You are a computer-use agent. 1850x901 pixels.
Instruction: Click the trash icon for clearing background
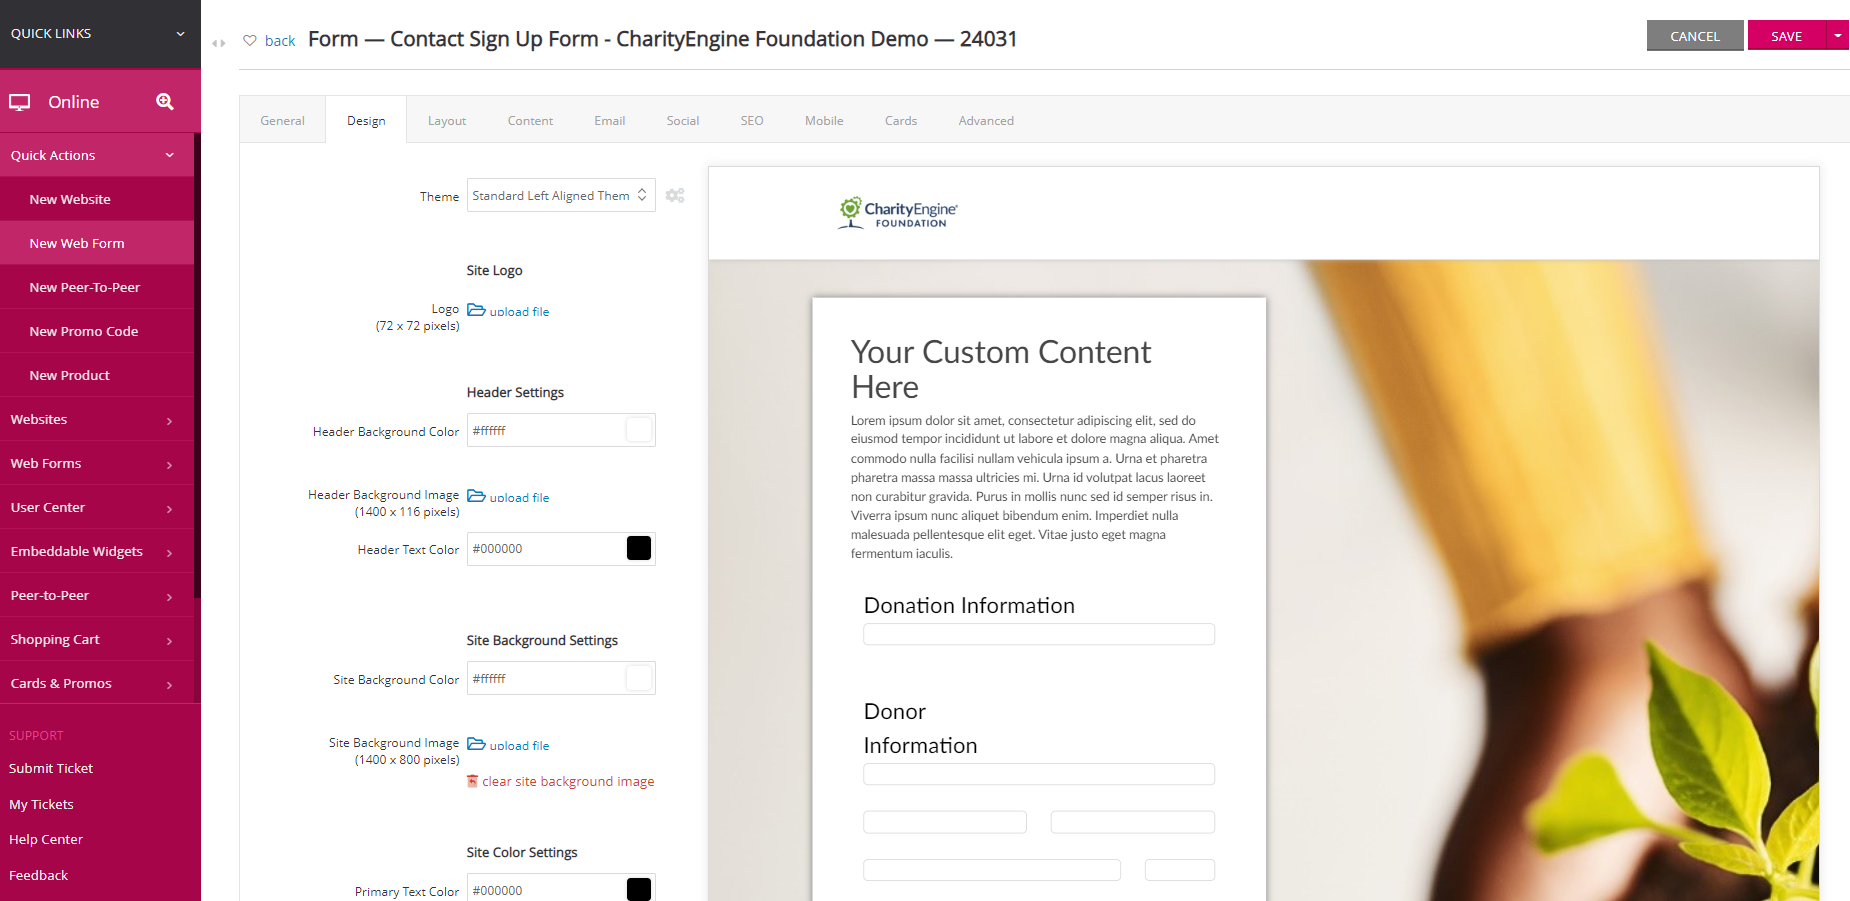coord(472,781)
